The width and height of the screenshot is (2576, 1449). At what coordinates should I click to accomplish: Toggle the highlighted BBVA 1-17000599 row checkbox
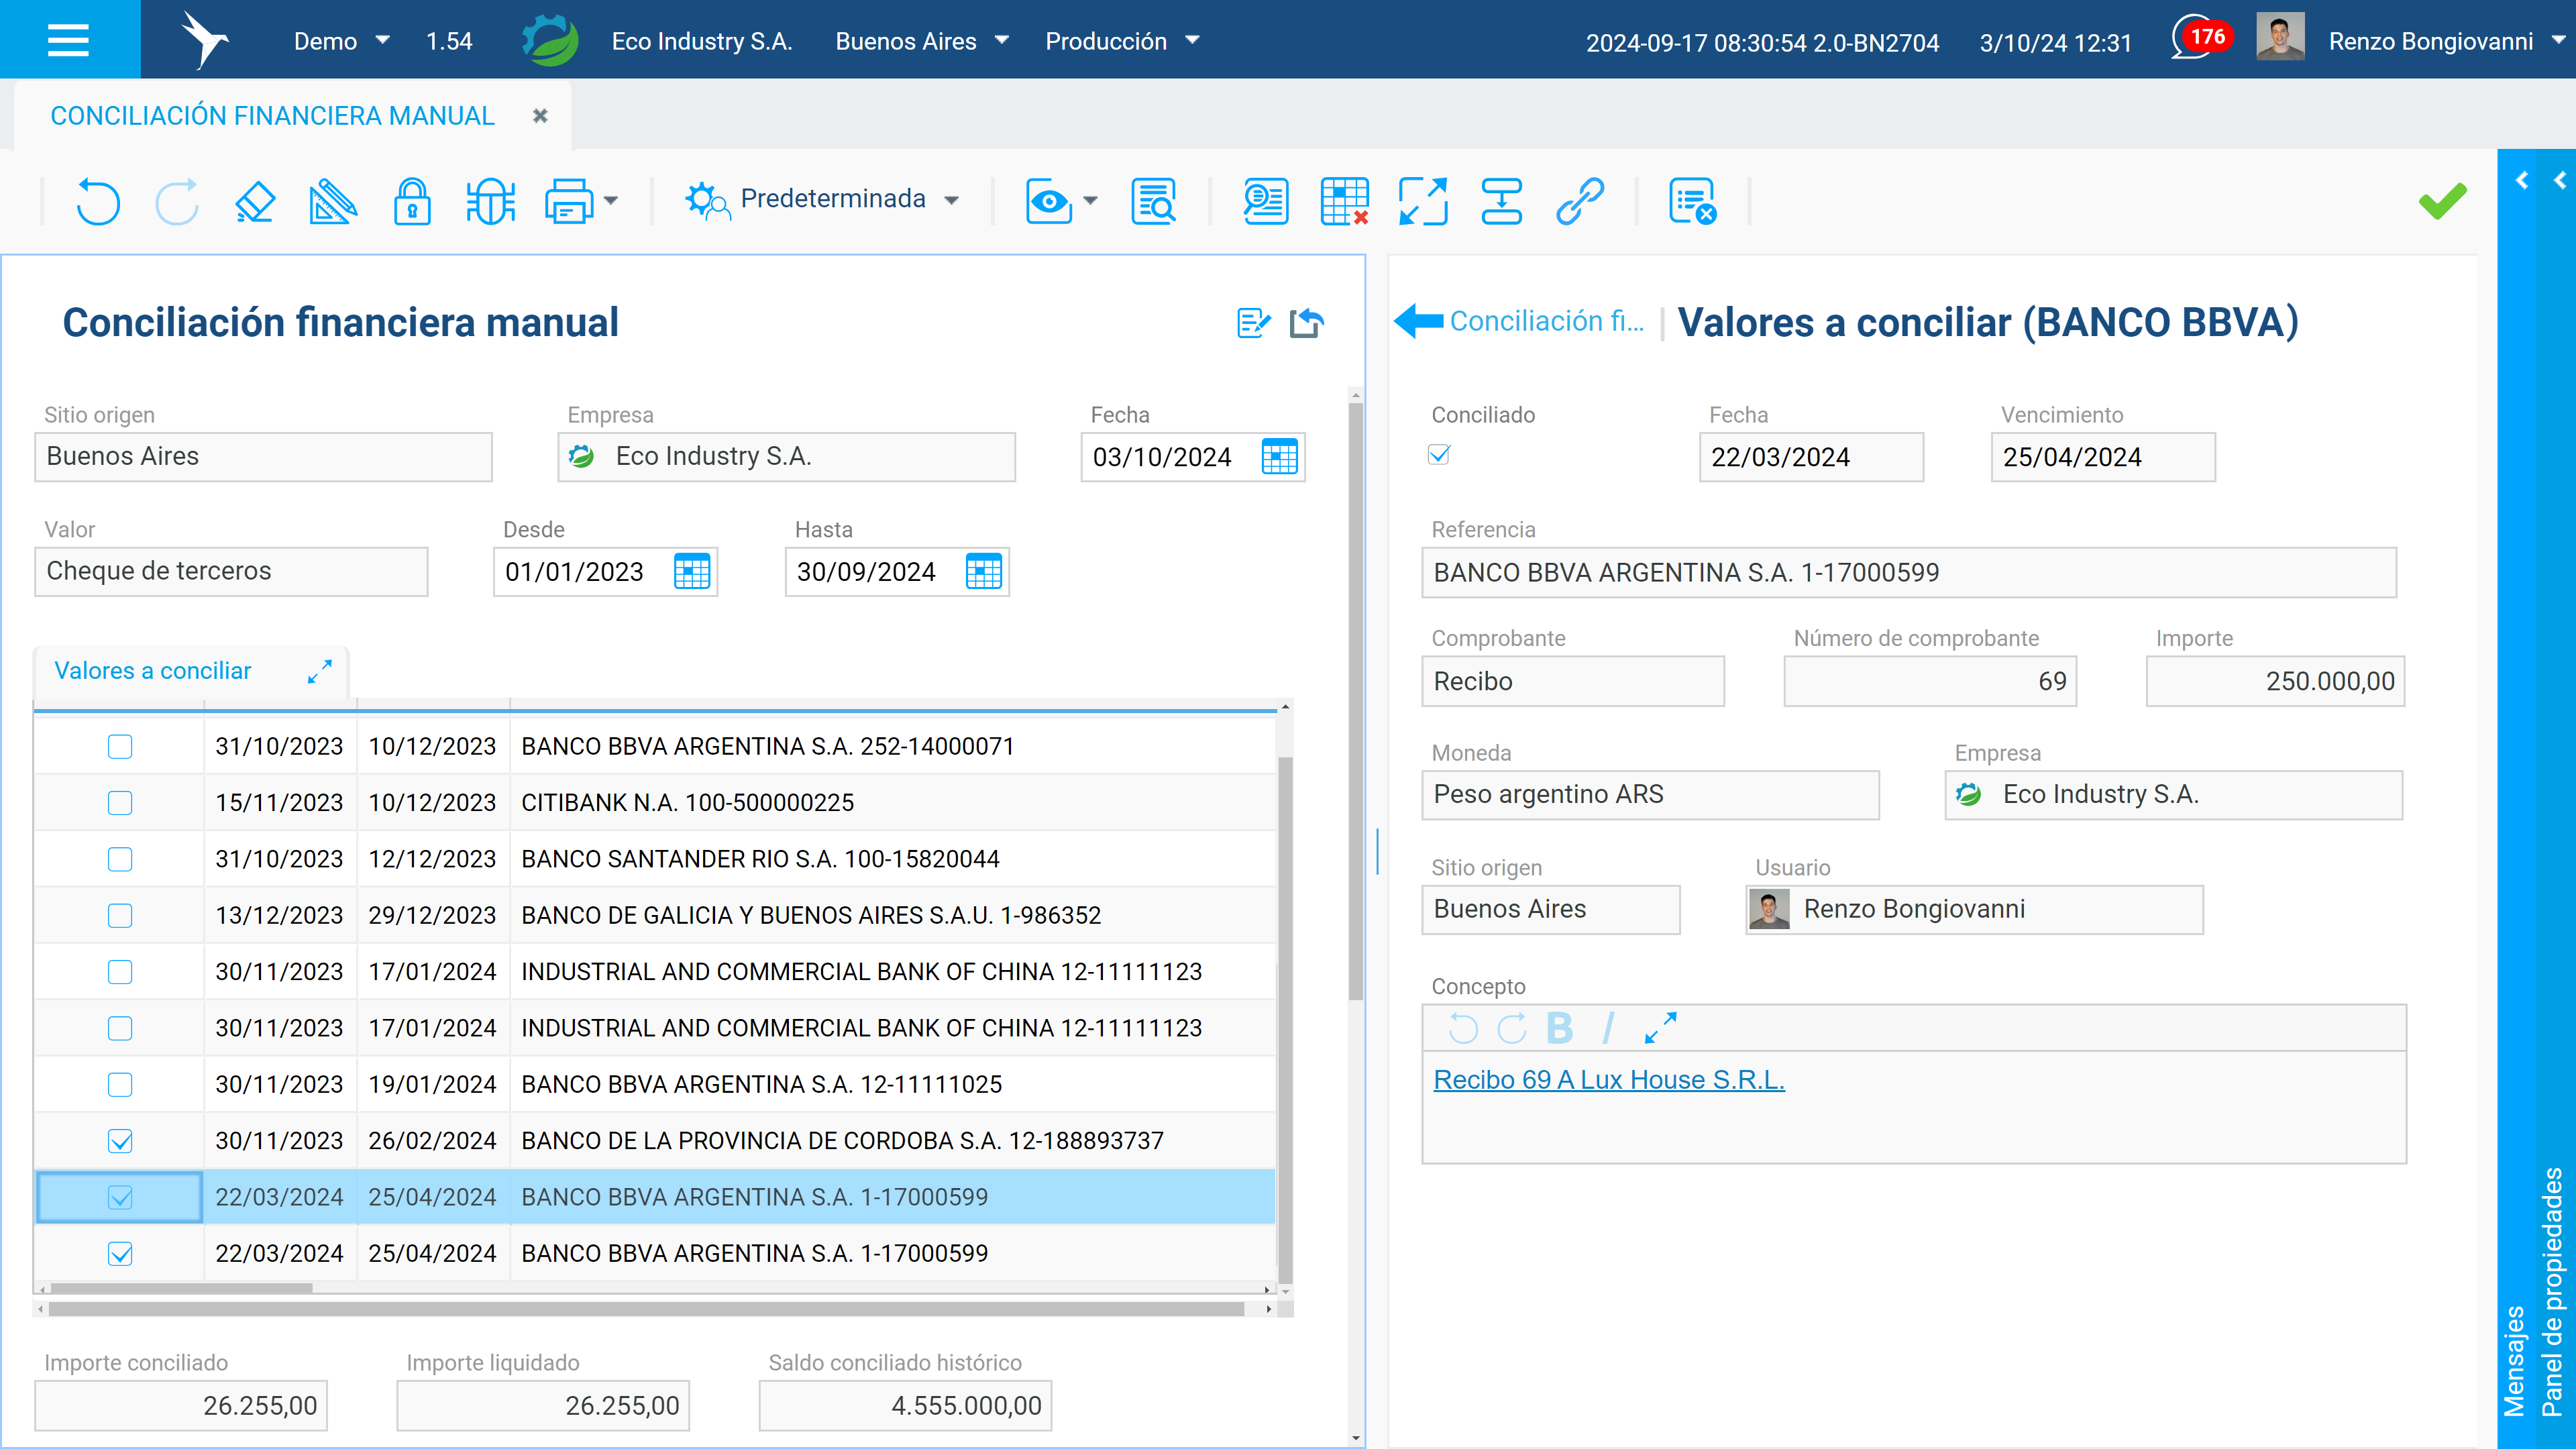(120, 1197)
